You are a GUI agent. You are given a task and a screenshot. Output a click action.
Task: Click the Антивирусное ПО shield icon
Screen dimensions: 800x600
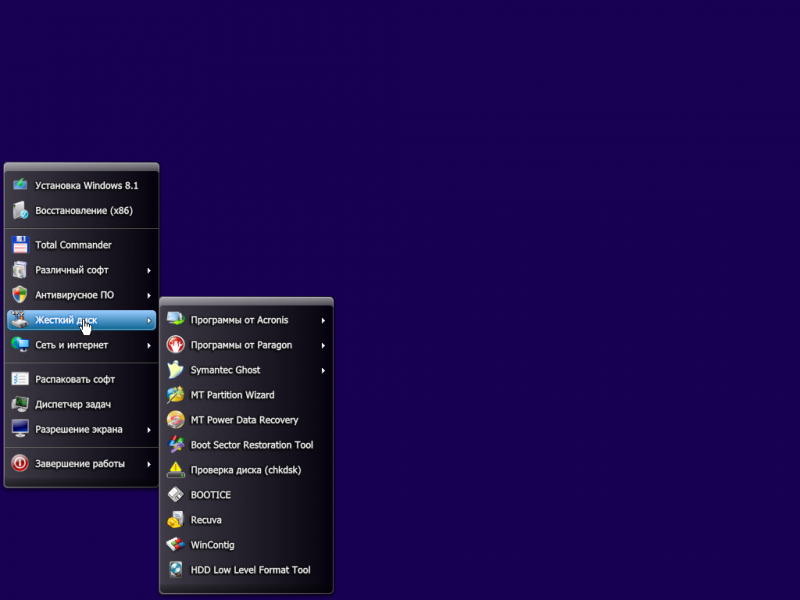pos(20,294)
